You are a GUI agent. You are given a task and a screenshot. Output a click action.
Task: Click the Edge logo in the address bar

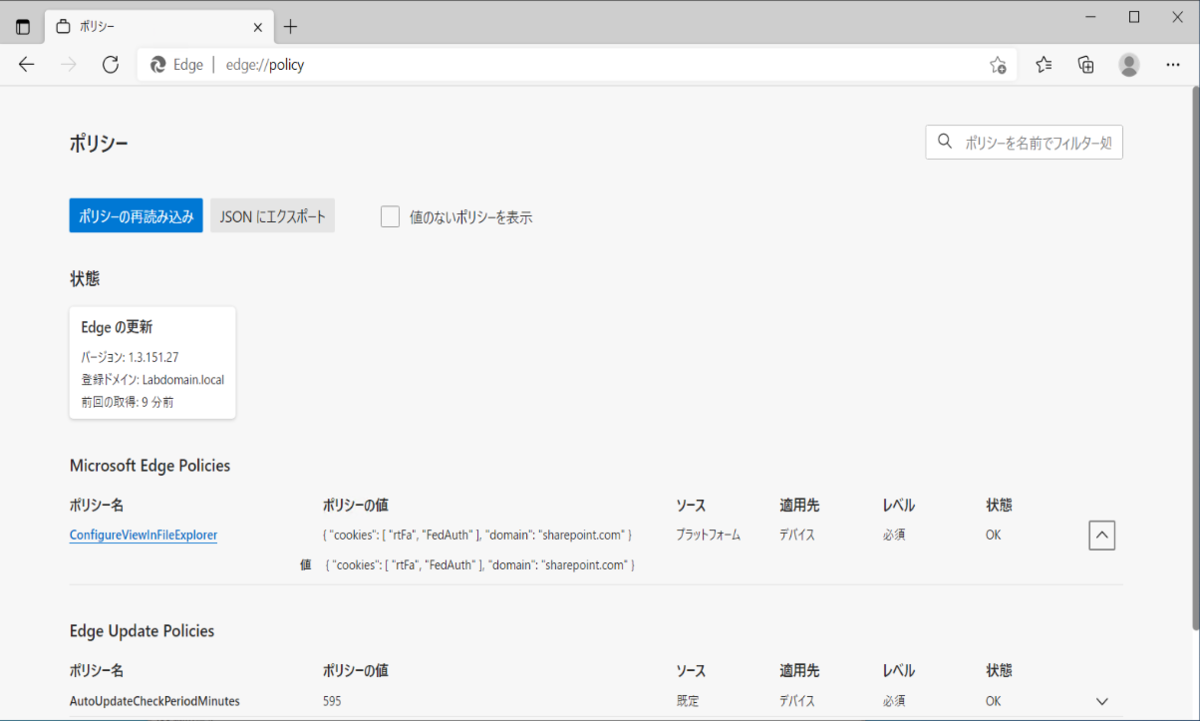157,65
